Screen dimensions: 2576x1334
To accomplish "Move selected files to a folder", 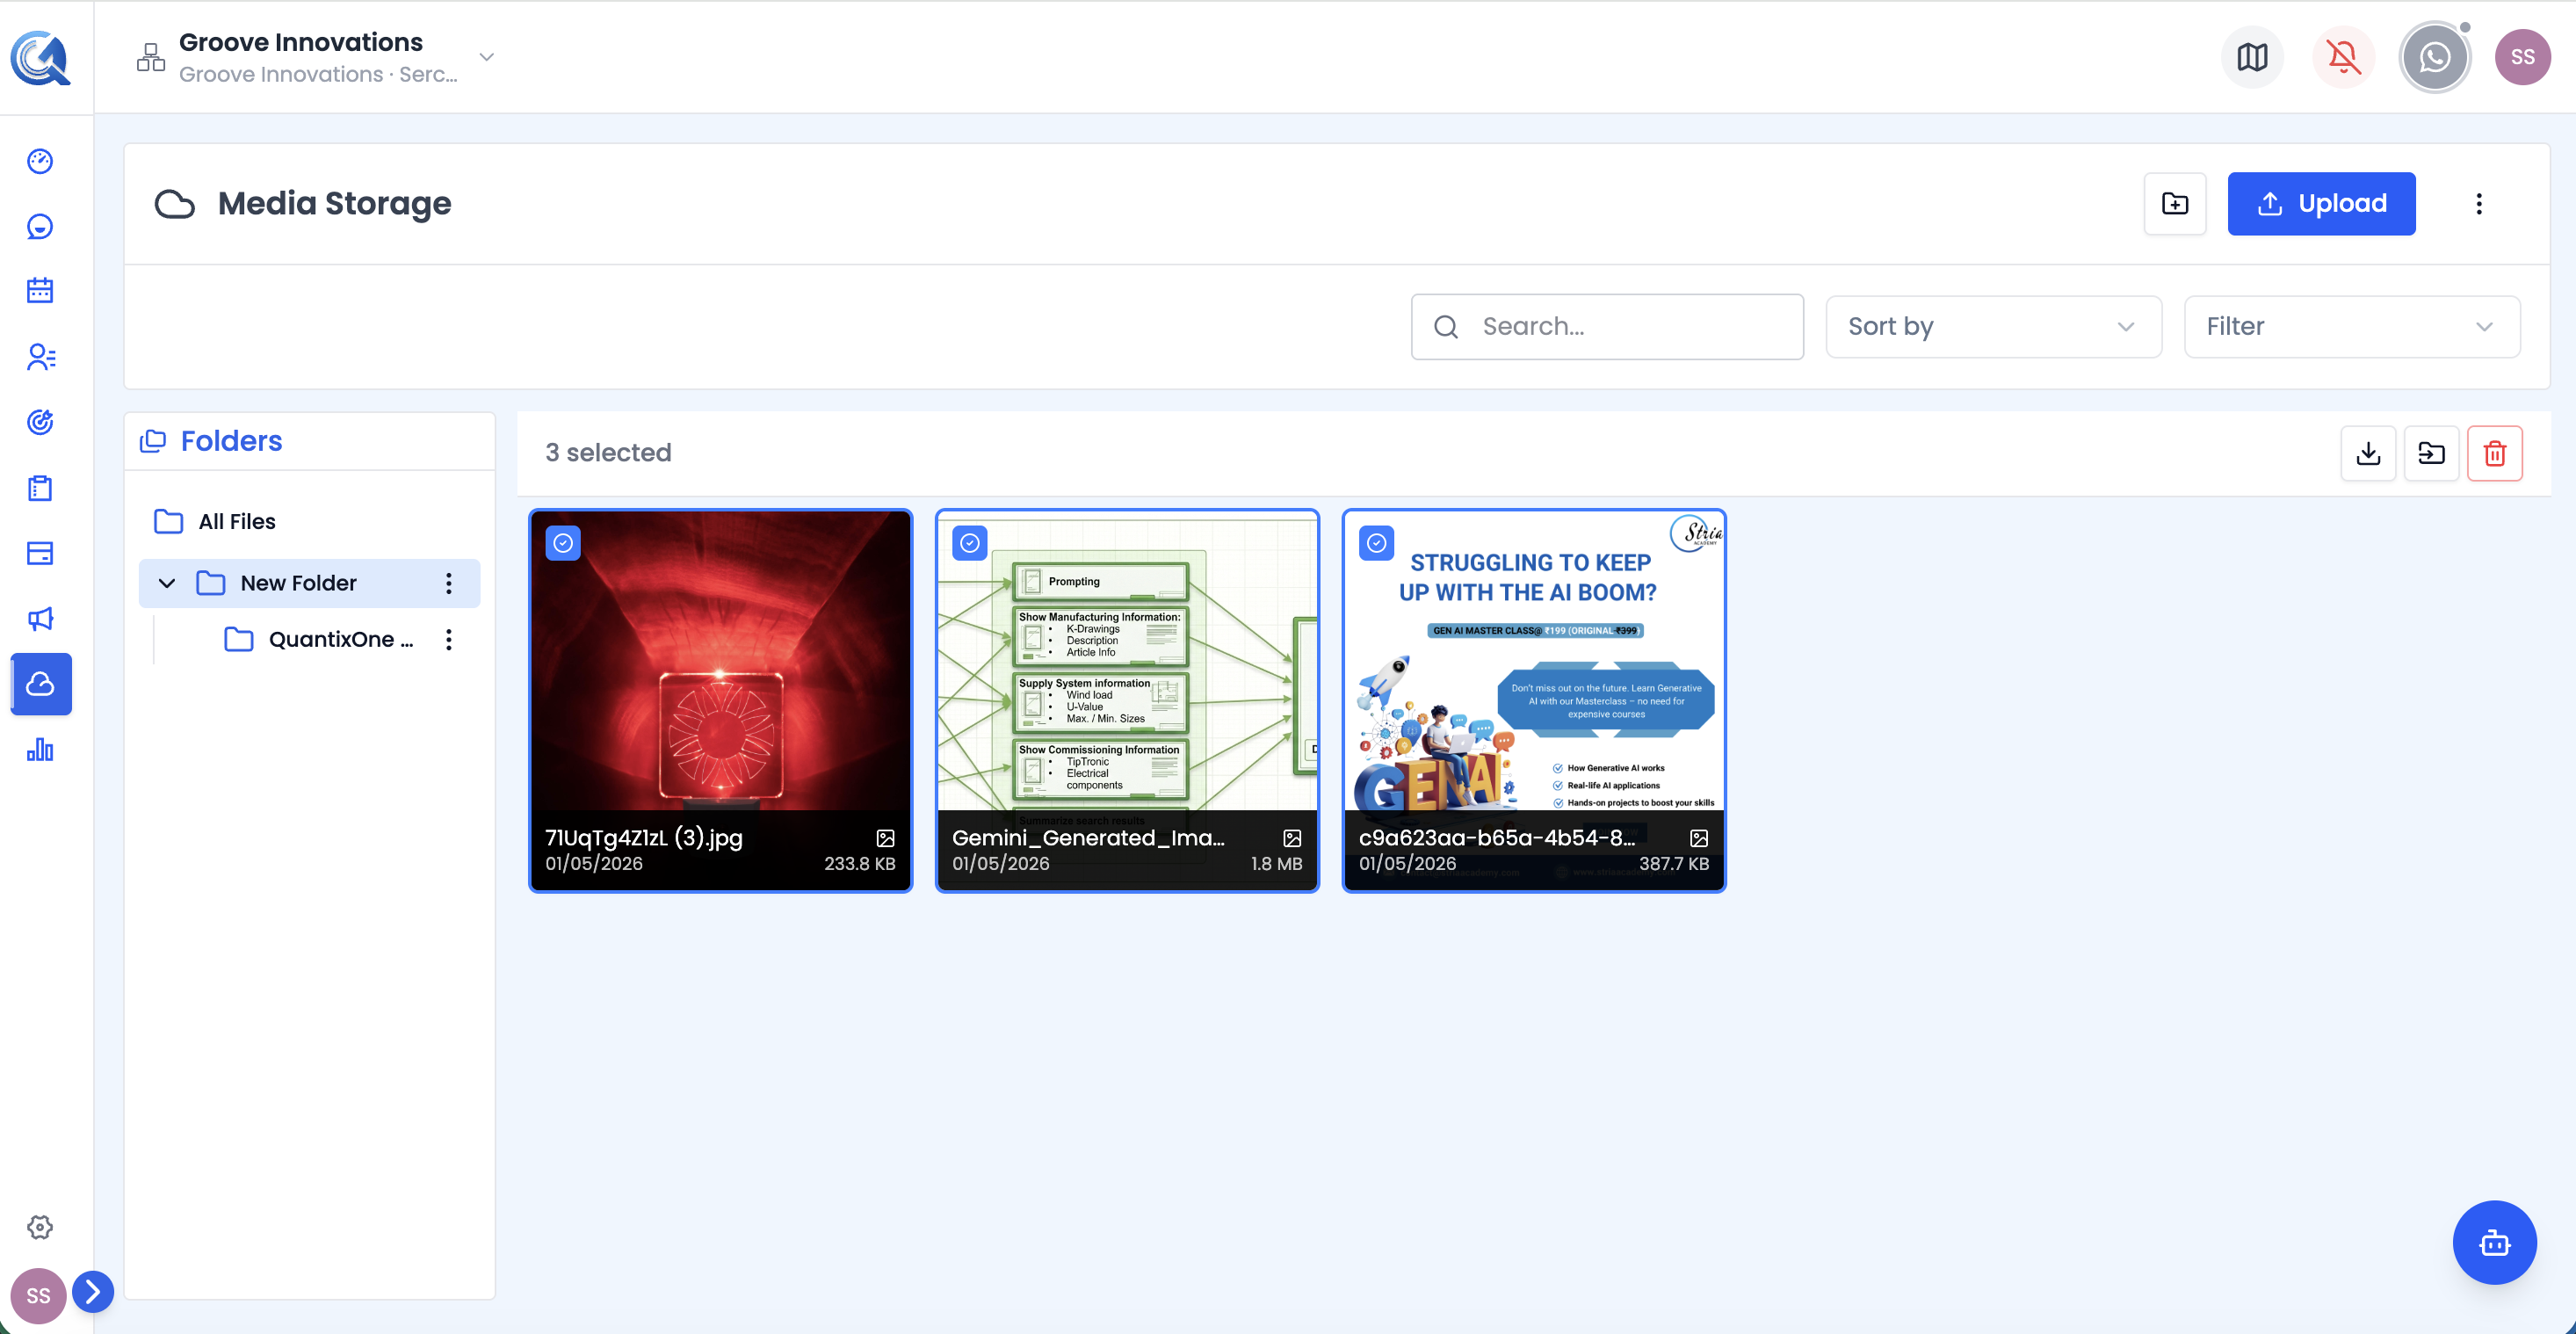I will click(2431, 453).
